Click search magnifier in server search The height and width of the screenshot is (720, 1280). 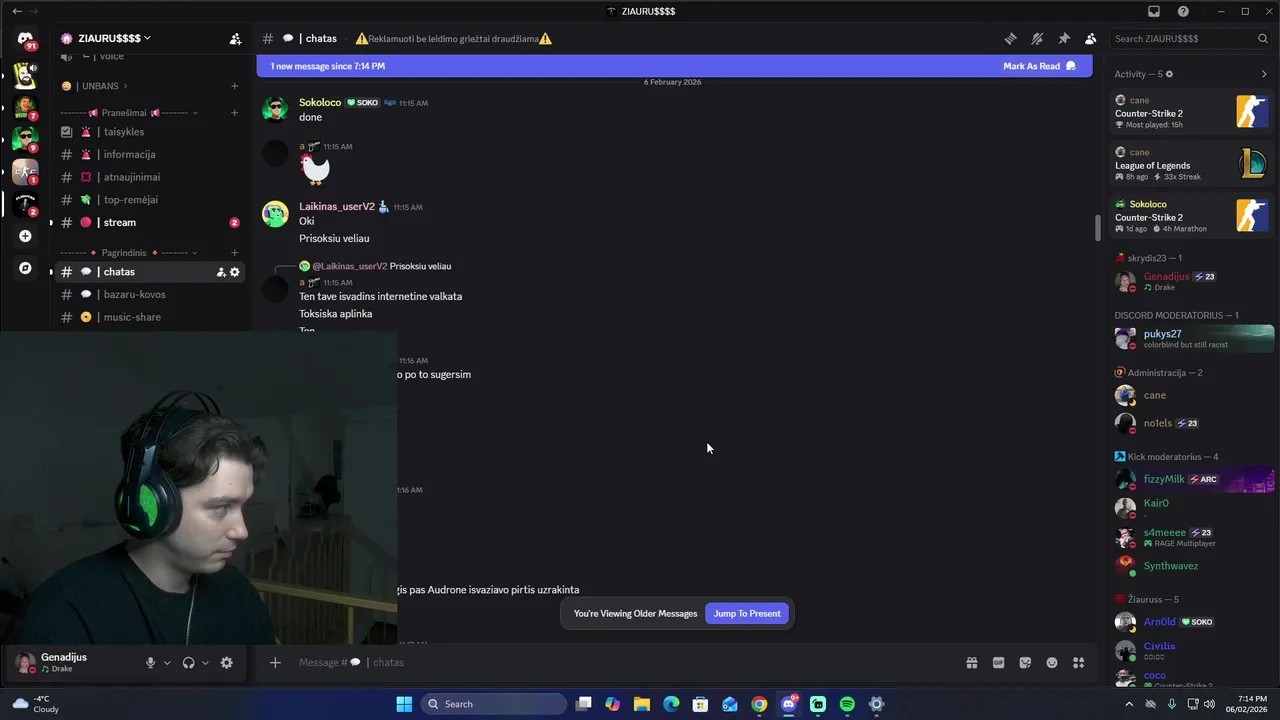click(x=1263, y=39)
